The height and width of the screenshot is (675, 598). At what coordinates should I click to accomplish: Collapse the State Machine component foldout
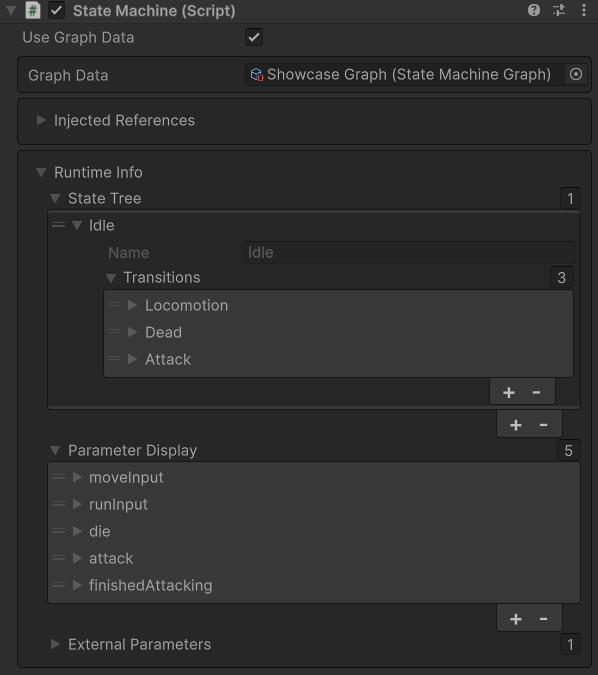tap(11, 10)
